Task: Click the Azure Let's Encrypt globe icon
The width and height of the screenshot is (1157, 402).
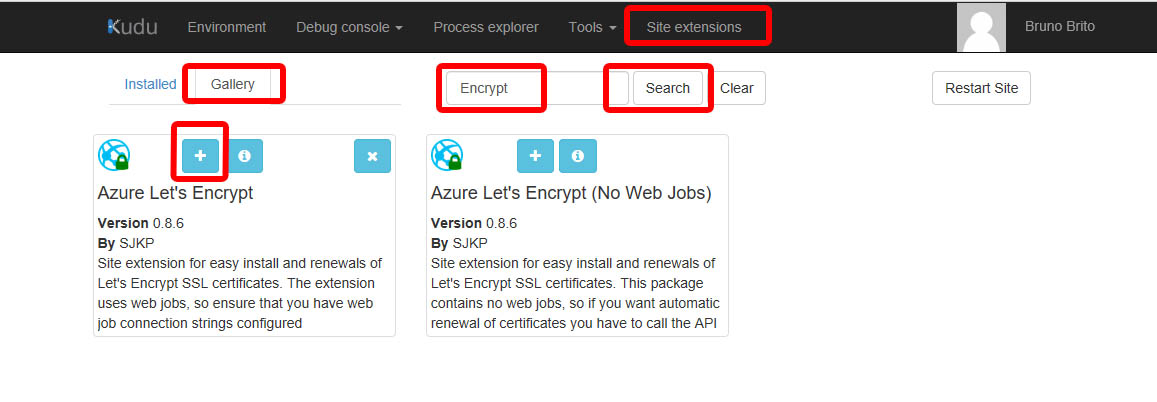Action: [114, 155]
